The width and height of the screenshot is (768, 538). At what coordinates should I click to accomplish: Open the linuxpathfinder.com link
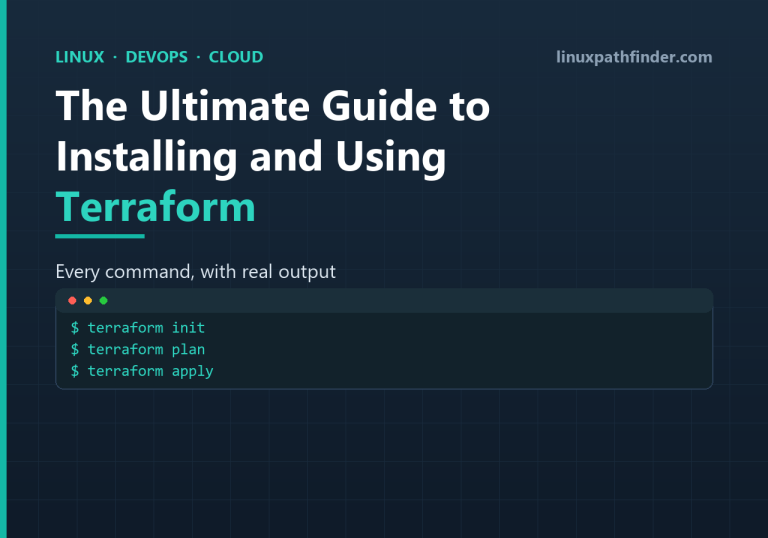point(634,57)
